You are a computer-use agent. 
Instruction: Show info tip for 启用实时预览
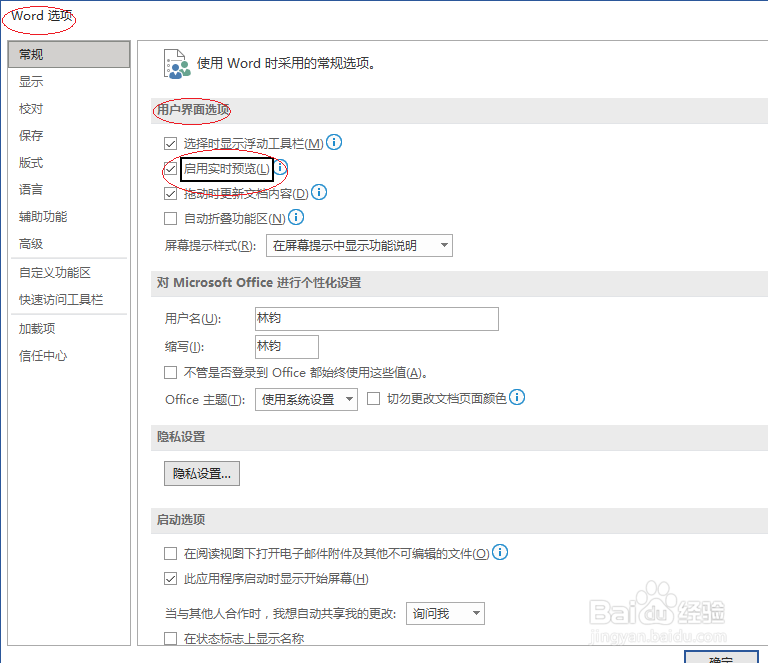point(281,167)
